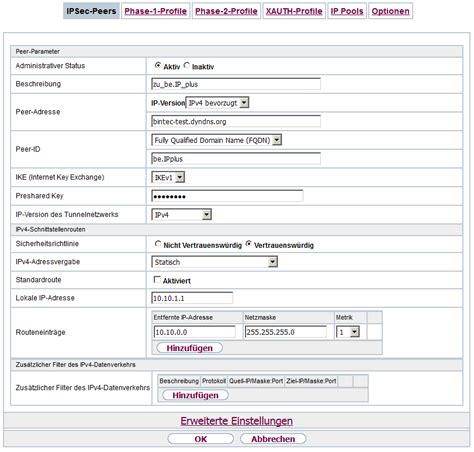Click the Routeneinträge label
Viewport: 474px width, 452px height.
click(40, 332)
